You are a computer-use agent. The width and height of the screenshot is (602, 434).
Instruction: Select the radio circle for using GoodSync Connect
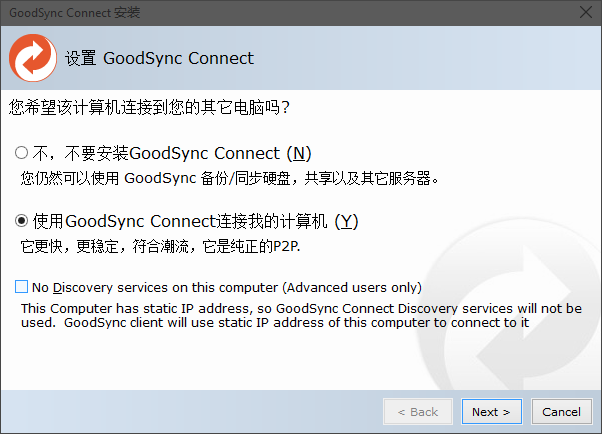22,221
